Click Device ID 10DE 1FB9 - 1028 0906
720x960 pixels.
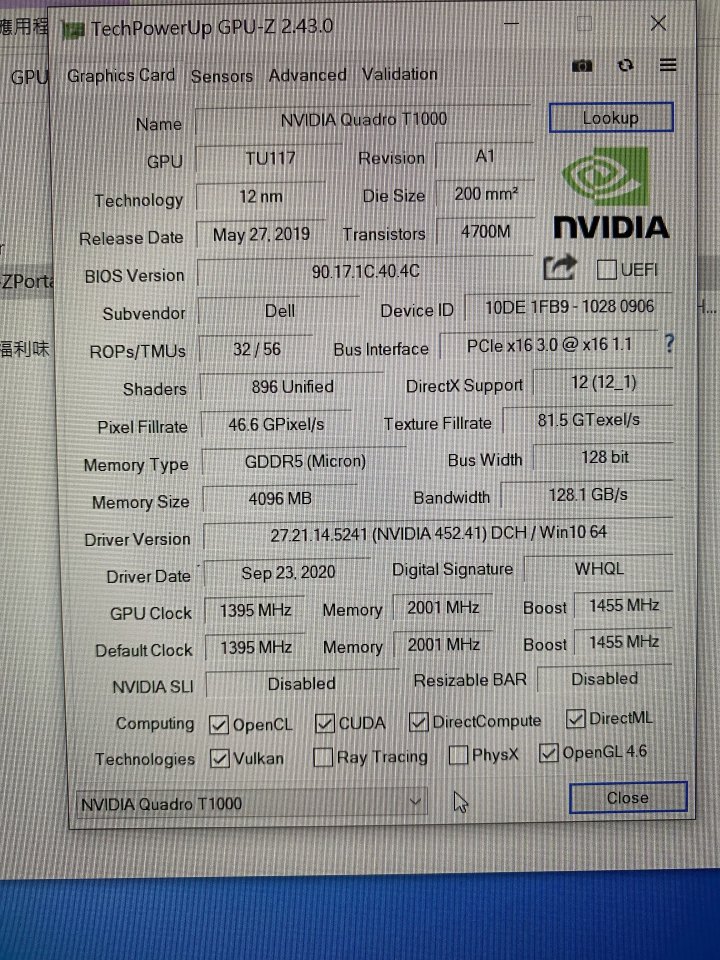(x=569, y=307)
